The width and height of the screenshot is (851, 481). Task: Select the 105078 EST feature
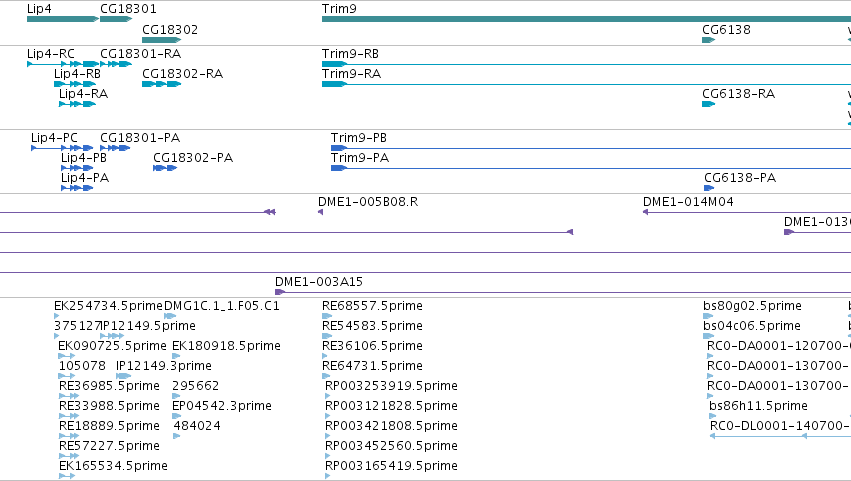67,376
